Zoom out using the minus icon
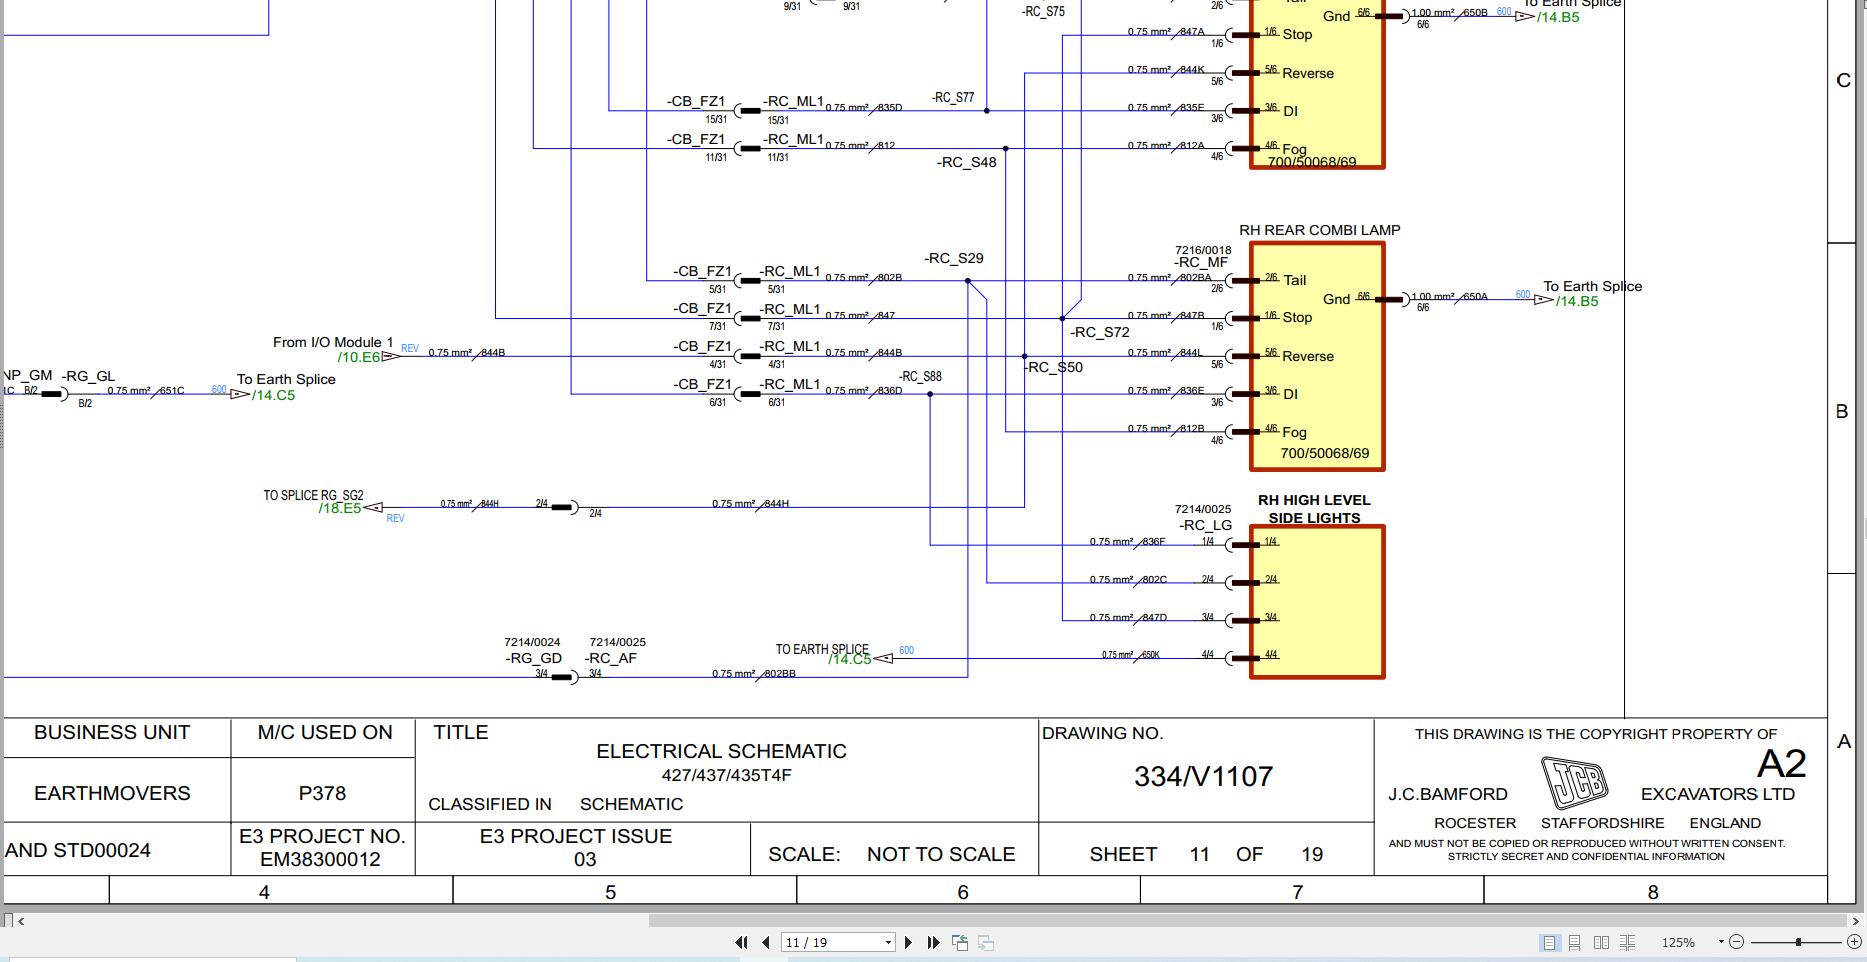The image size is (1867, 962). 1737,941
